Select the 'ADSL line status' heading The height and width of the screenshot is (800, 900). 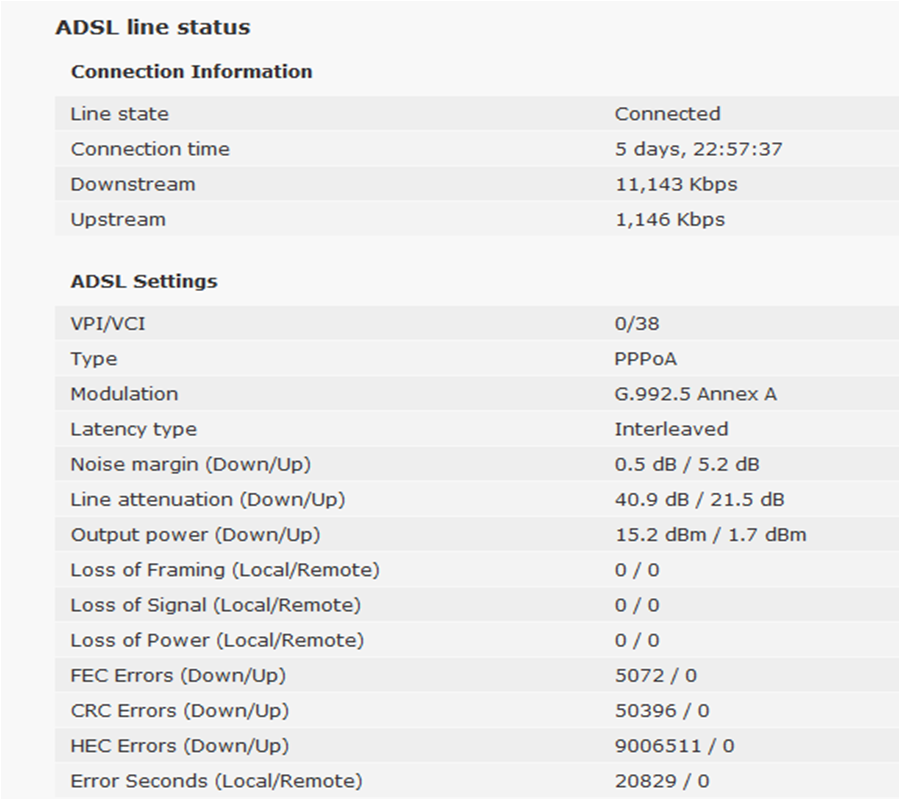(153, 28)
